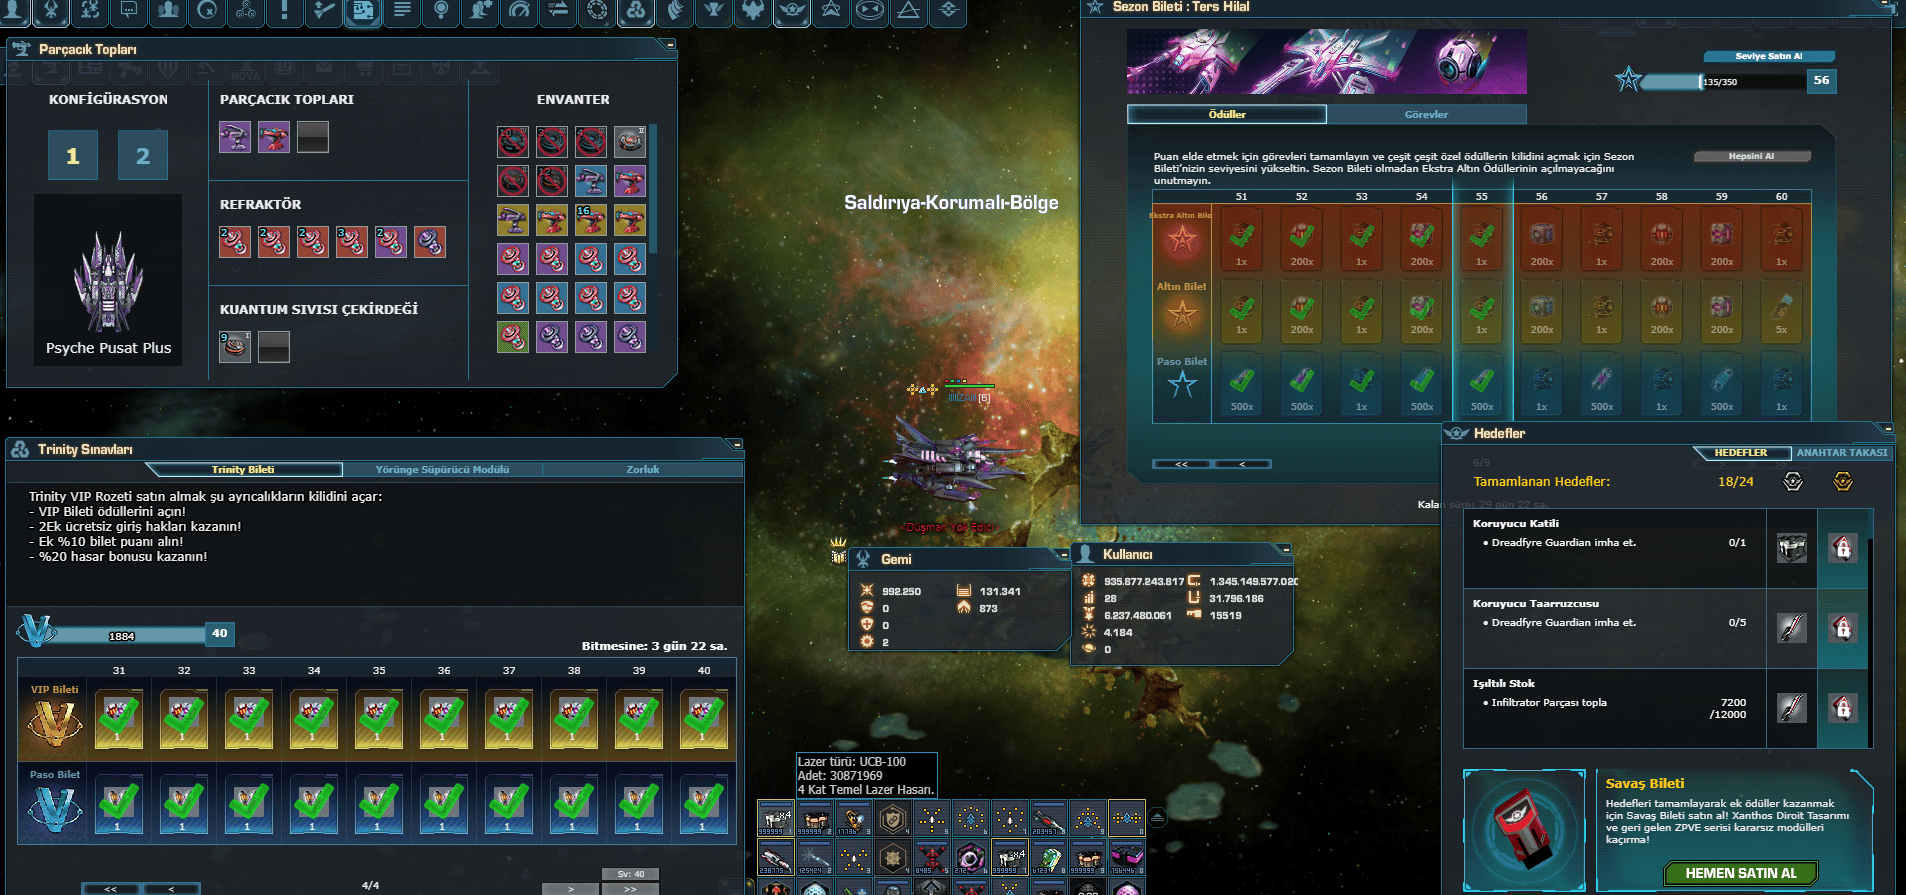The width and height of the screenshot is (1906, 895).
Task: Click the gold hexagon badge in Hedefler panel
Action: pyautogui.click(x=1842, y=482)
